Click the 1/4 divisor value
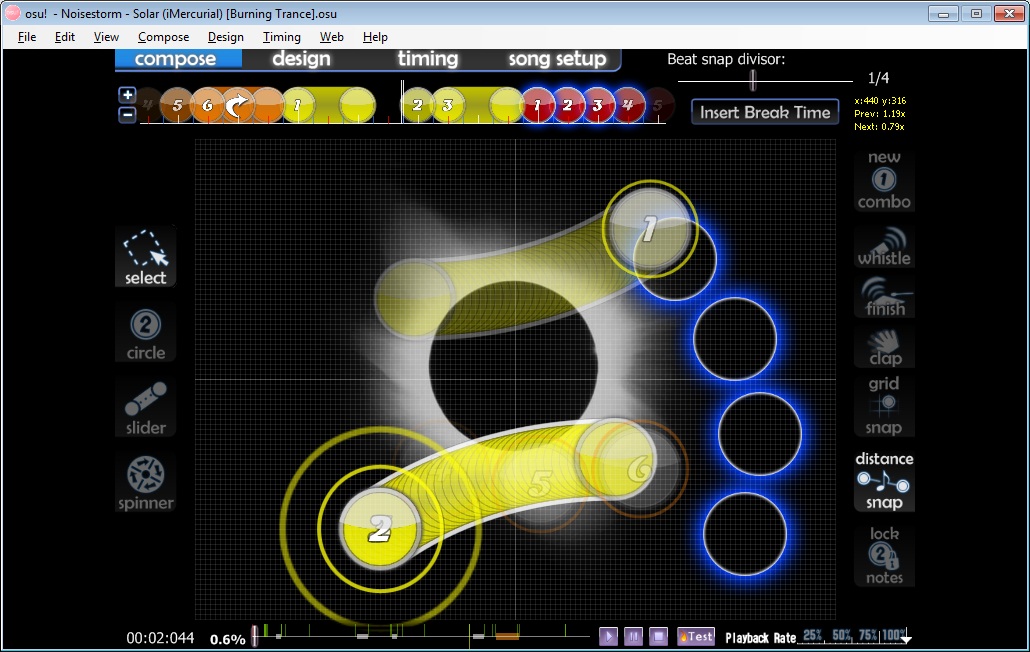This screenshot has width=1030, height=652. [878, 78]
